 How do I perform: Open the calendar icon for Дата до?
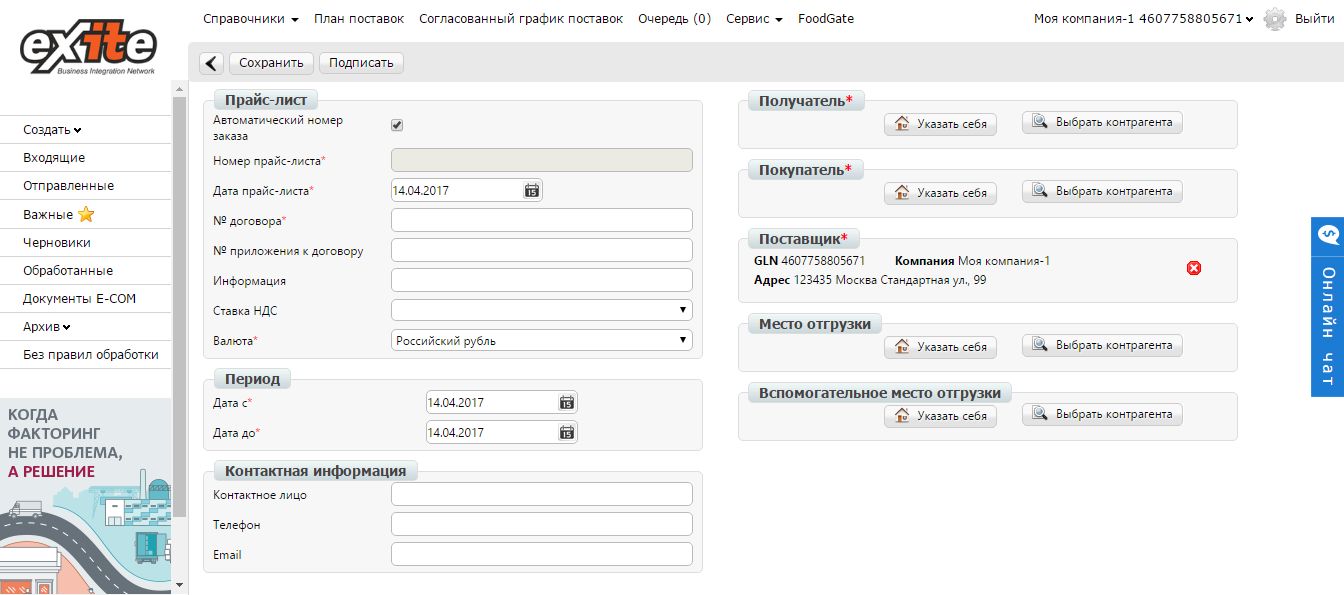coord(566,431)
